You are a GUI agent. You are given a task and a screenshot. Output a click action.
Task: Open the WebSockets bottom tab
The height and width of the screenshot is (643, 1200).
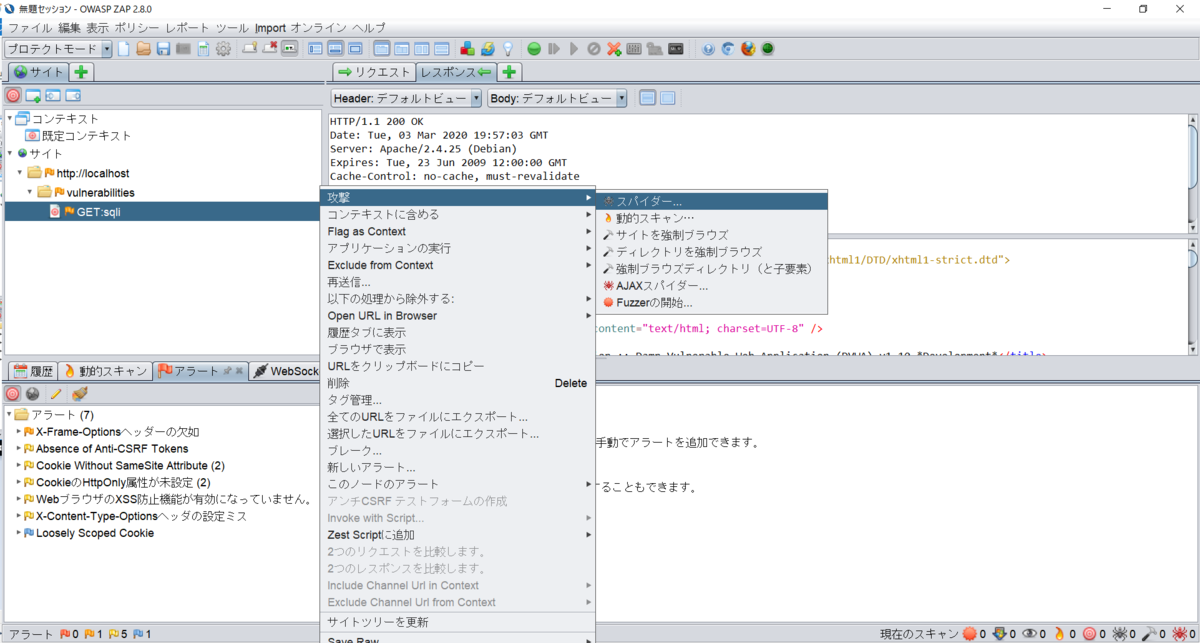coord(285,371)
